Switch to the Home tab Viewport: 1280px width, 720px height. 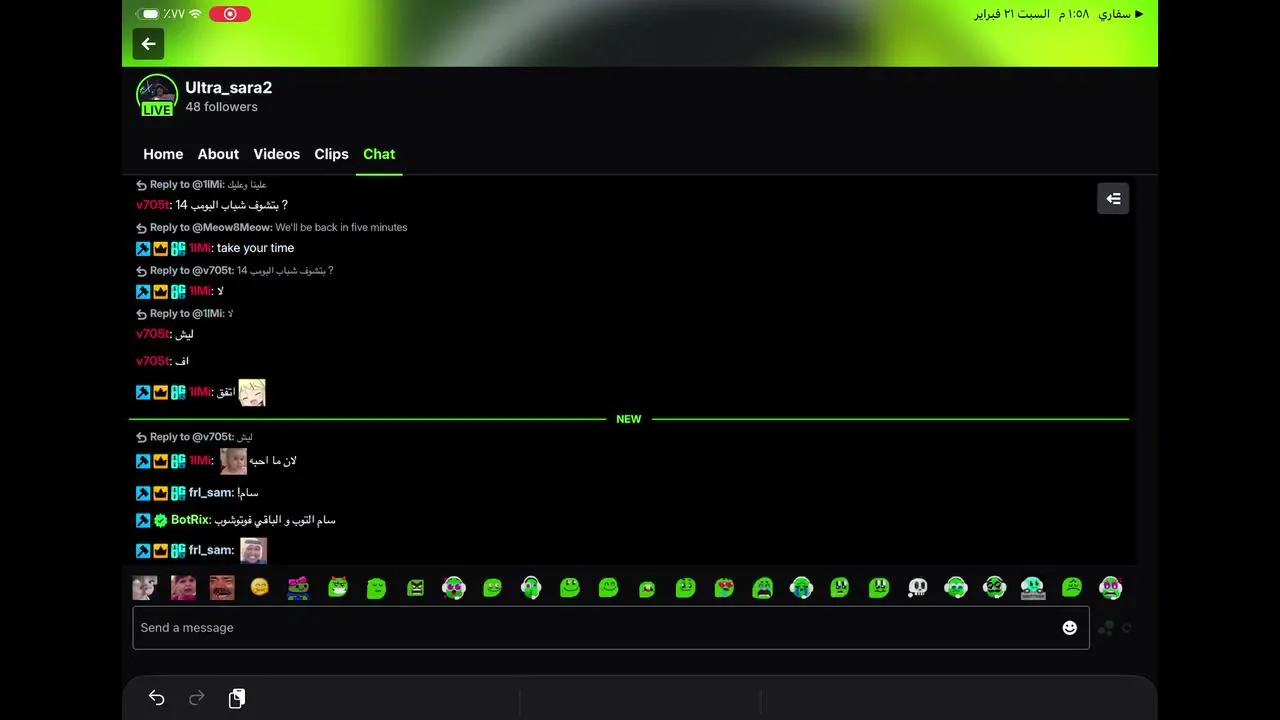163,154
